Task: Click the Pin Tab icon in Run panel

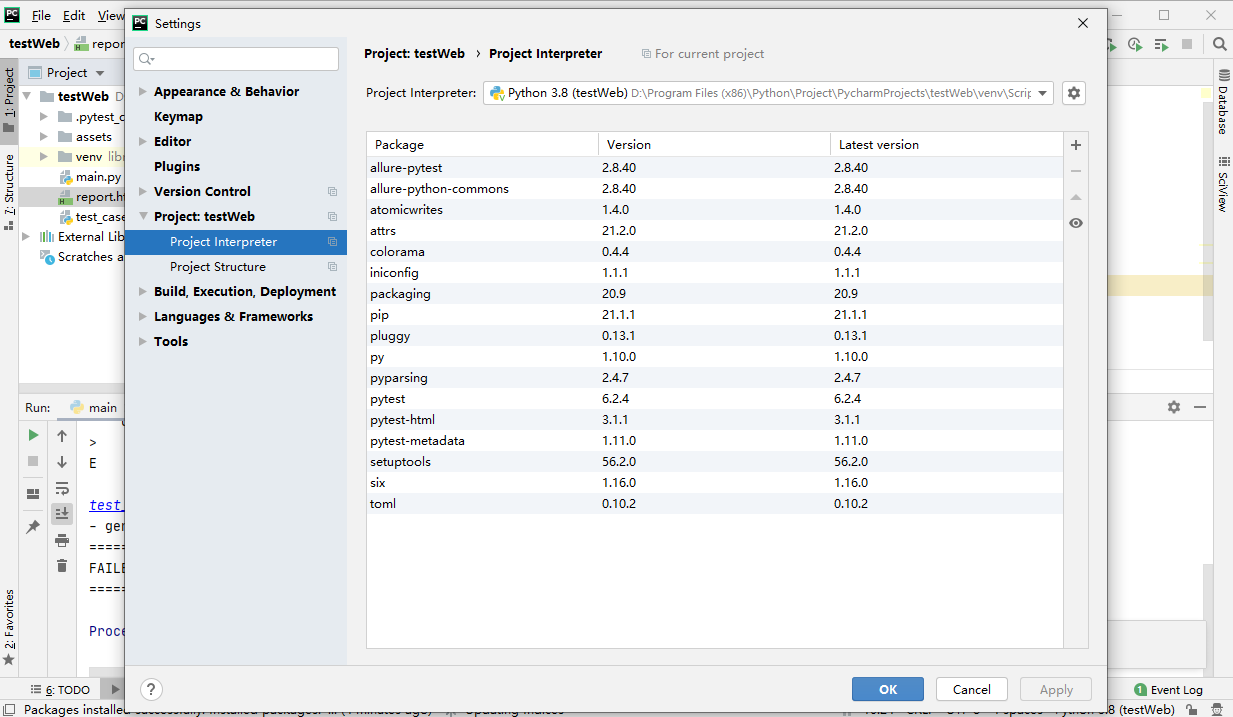Action: pyautogui.click(x=33, y=526)
